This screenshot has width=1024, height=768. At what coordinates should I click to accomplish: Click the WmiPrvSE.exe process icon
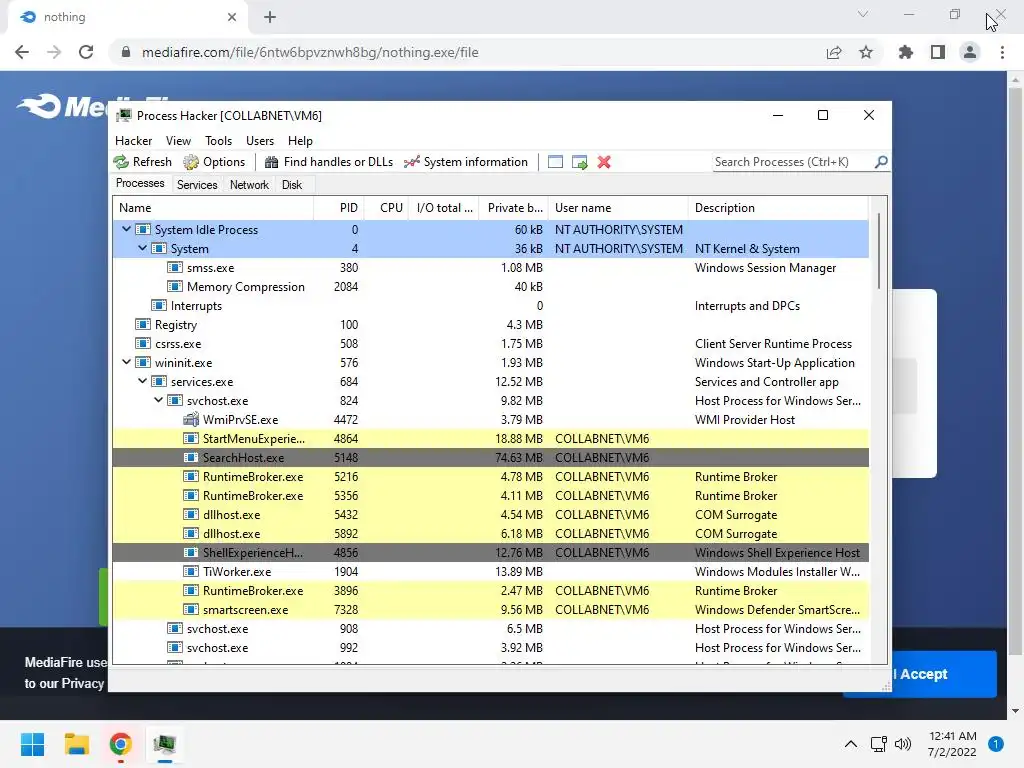pos(191,419)
